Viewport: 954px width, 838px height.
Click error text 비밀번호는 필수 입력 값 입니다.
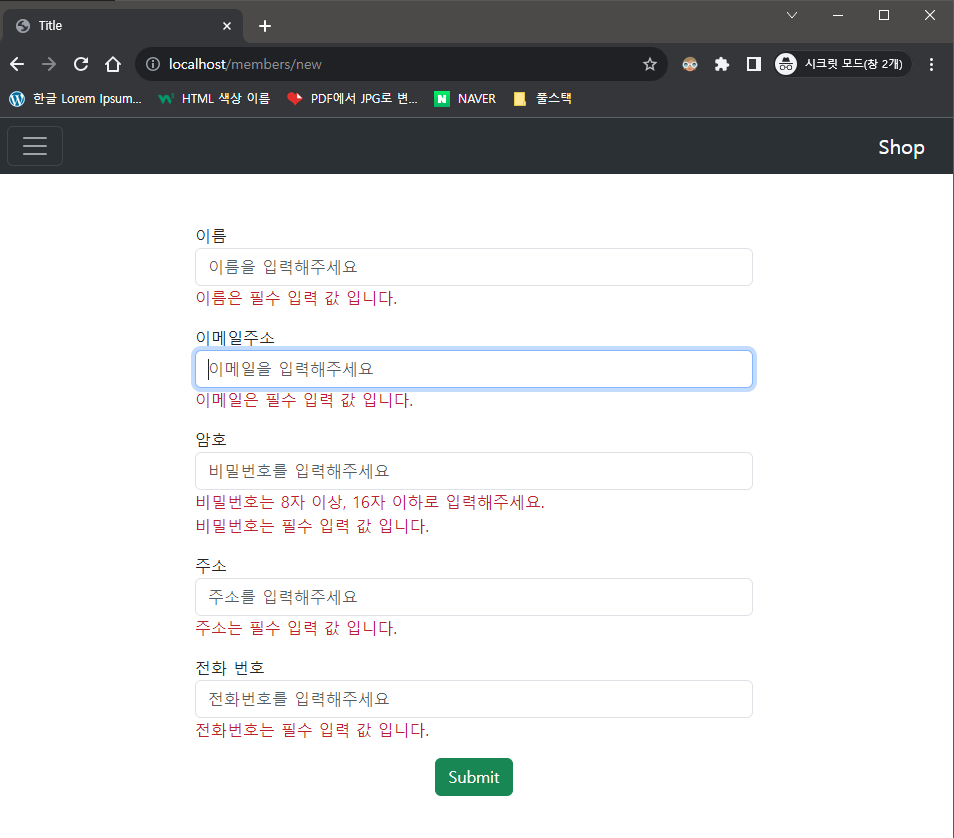[x=312, y=526]
